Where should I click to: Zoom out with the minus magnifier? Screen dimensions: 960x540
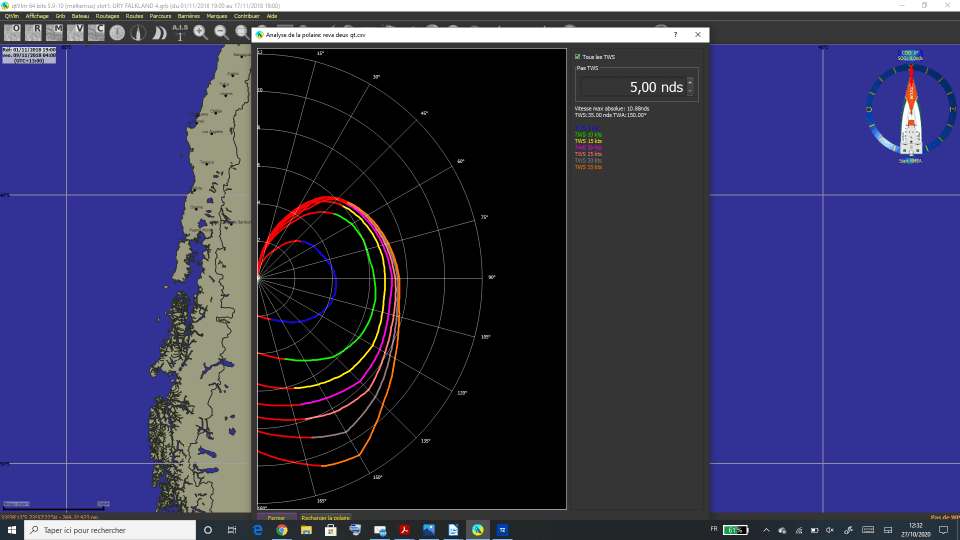pos(222,32)
